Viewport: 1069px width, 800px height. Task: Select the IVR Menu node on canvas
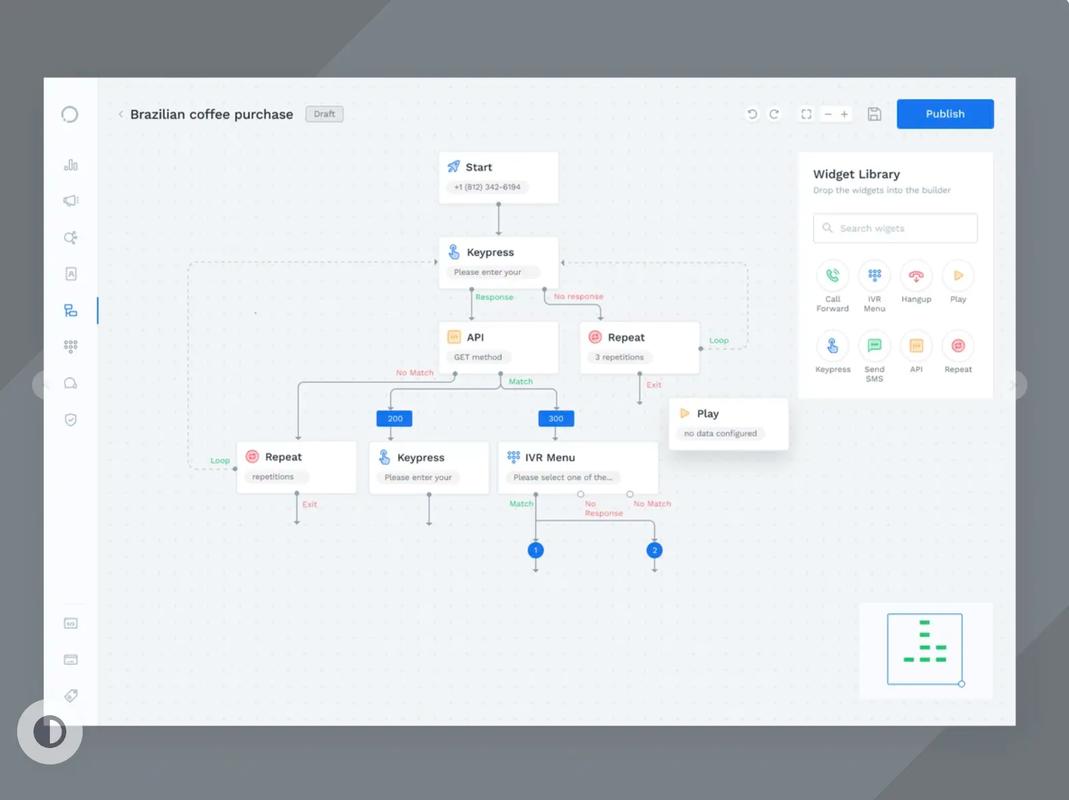578,467
